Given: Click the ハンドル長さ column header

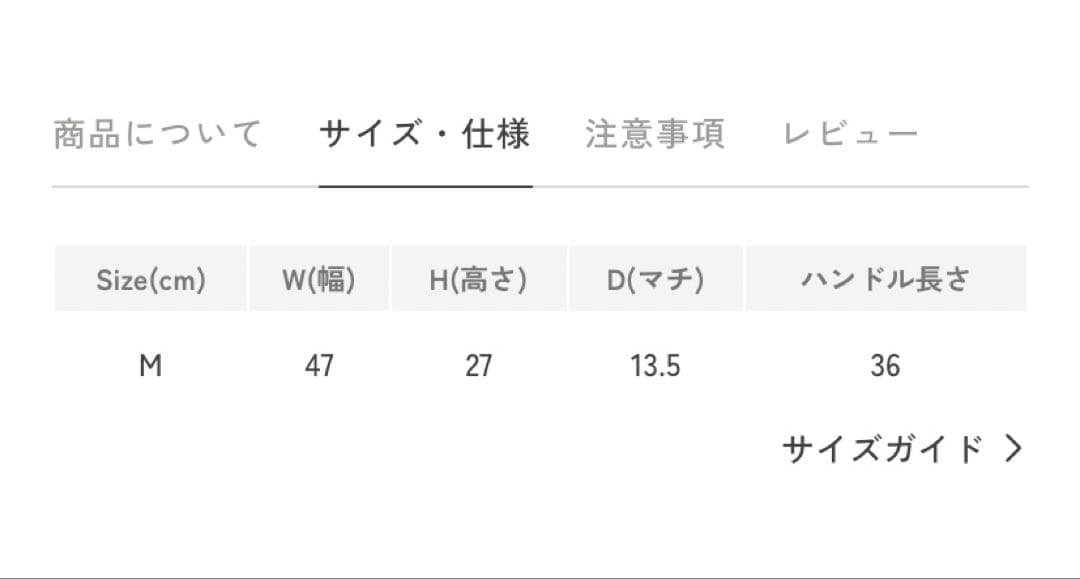Looking at the screenshot, I should click(885, 279).
